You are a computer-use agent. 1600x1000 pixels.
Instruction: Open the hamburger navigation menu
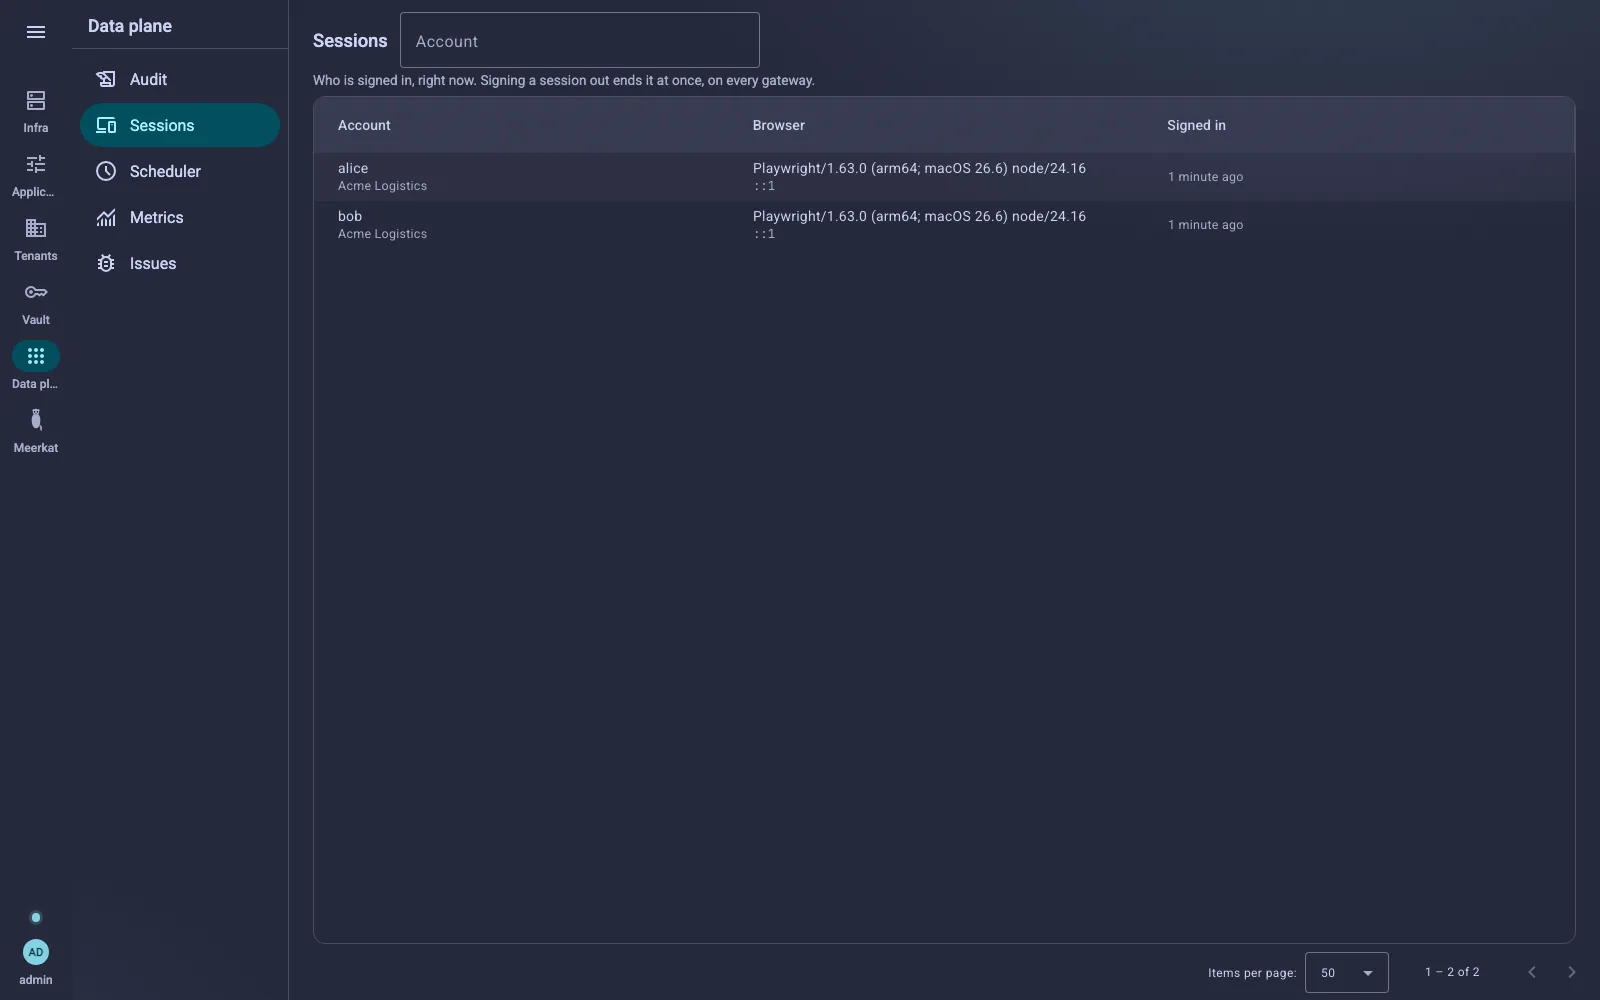click(x=36, y=32)
